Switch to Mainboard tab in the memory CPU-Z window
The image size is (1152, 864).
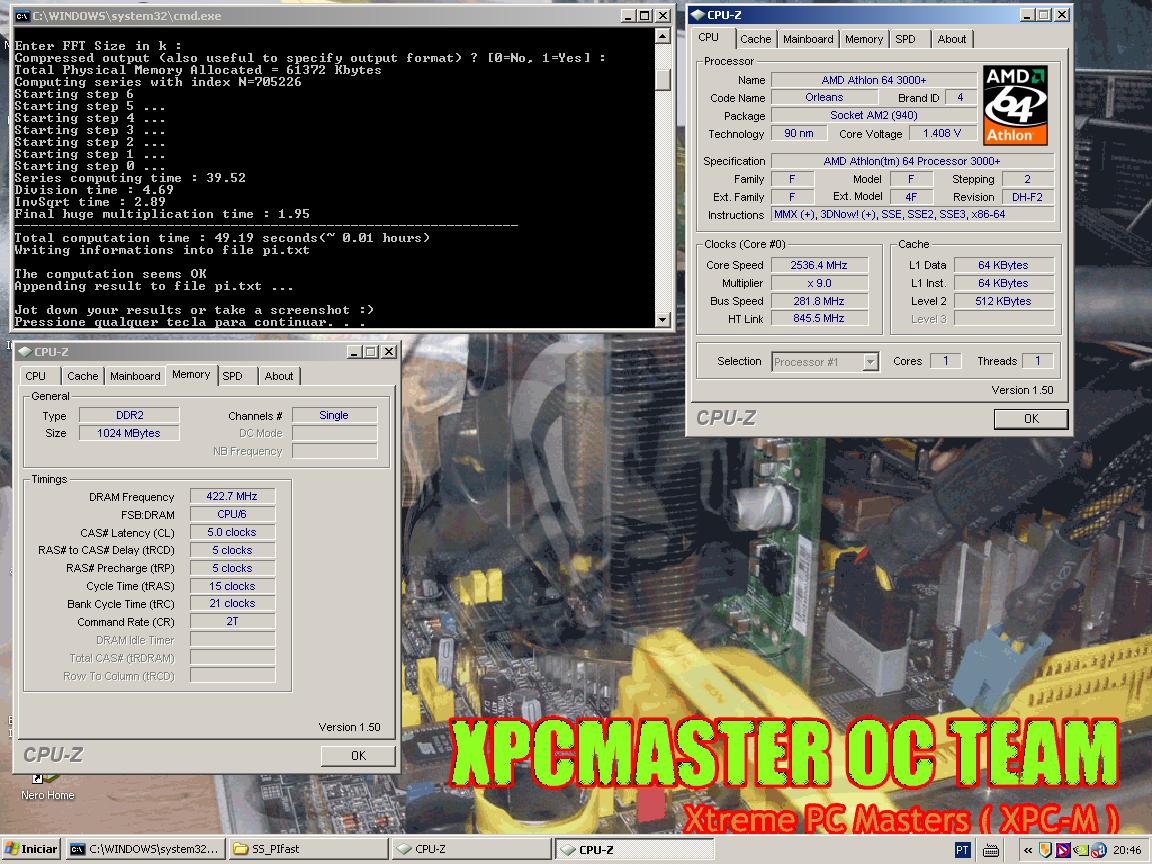tap(135, 376)
